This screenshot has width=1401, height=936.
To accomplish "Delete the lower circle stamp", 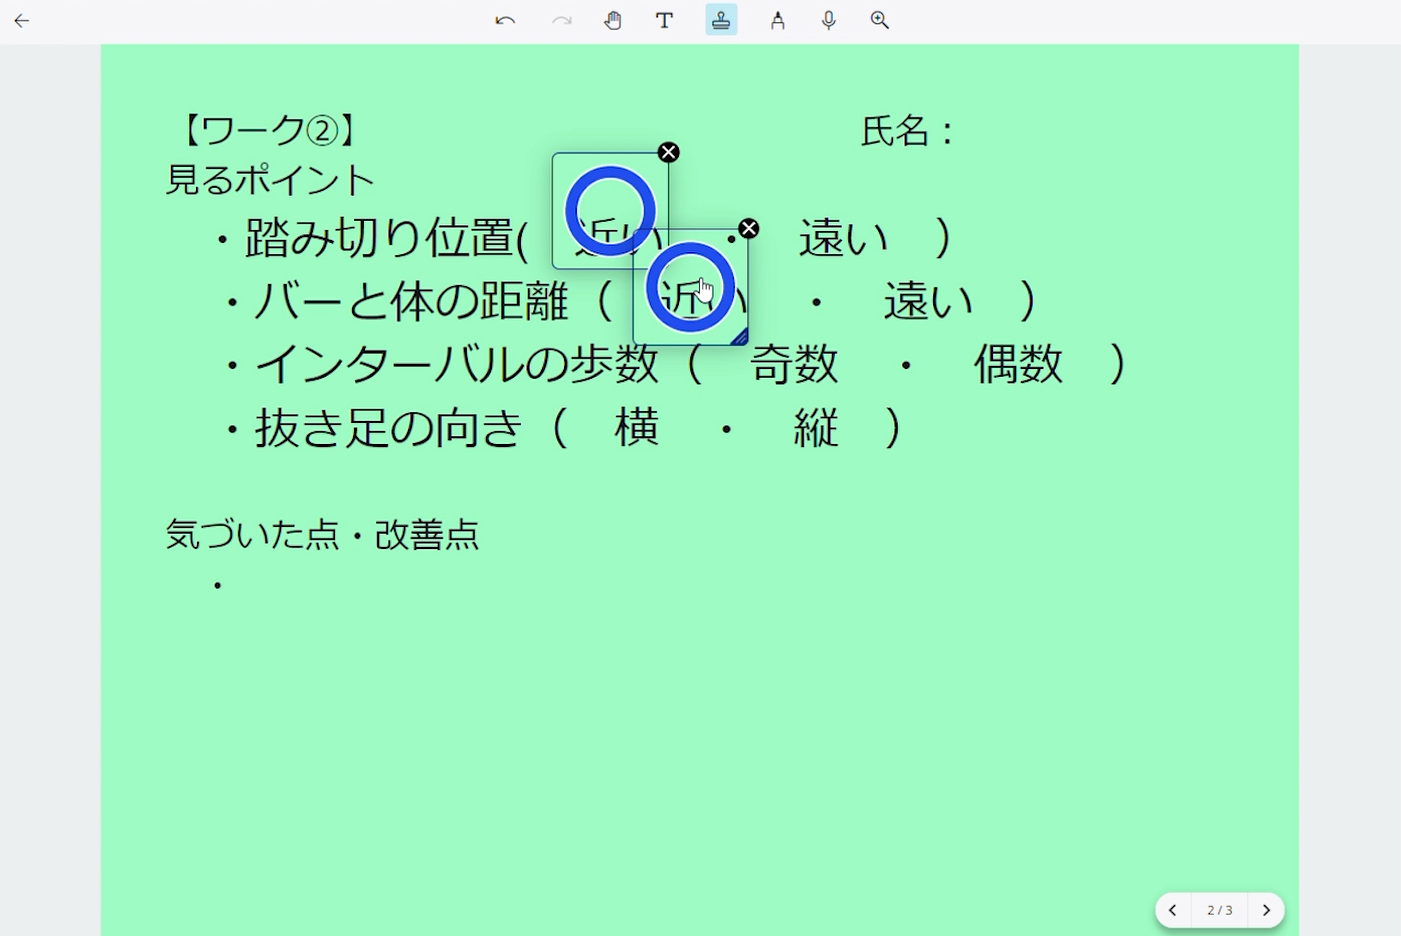I will (x=749, y=228).
